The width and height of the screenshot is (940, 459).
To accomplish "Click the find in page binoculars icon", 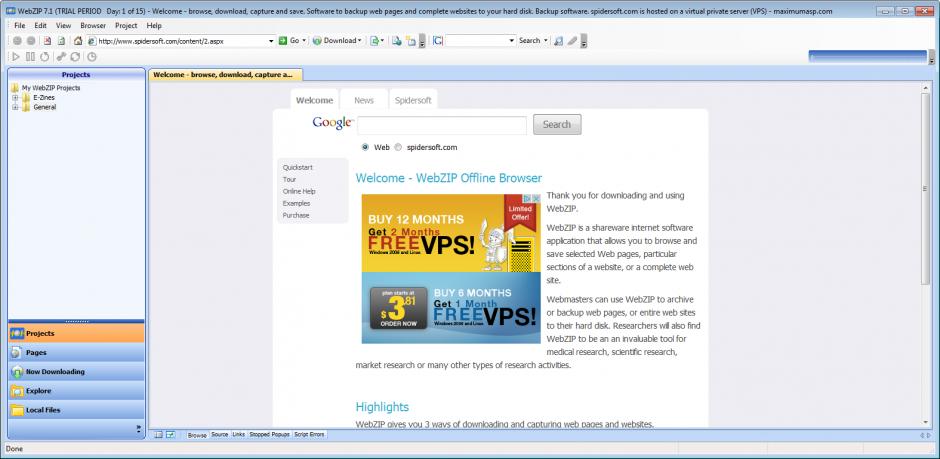I will [x=559, y=41].
